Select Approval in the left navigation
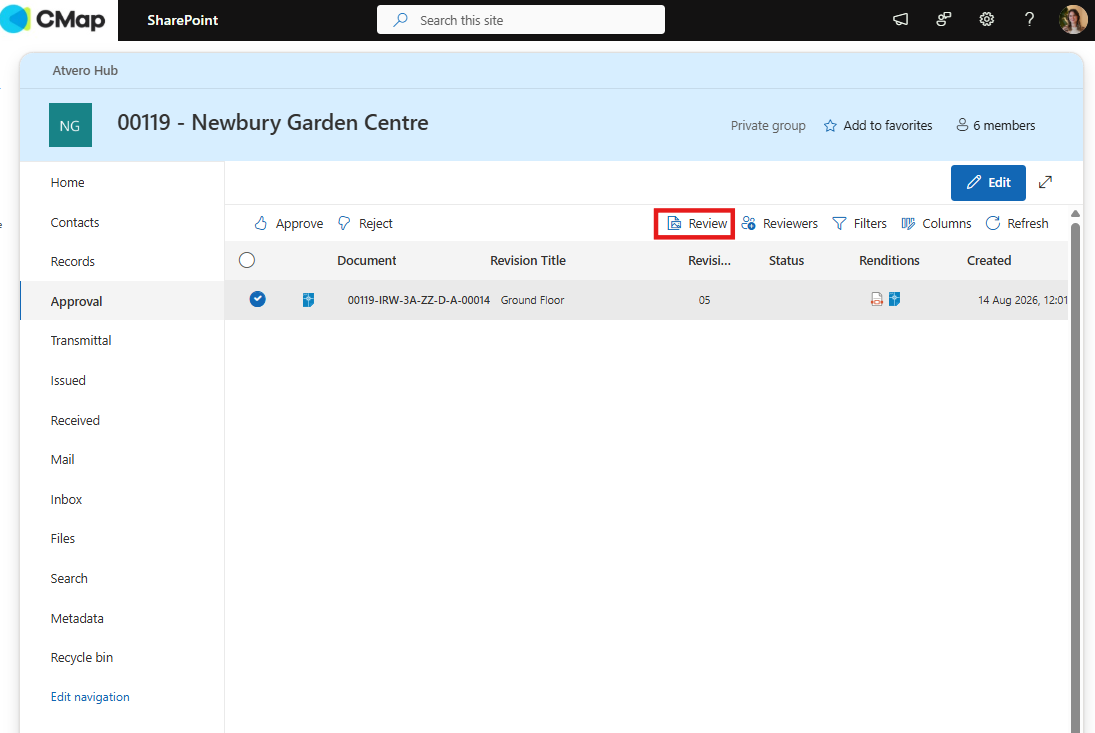Viewport: 1095px width, 733px height. 76,302
